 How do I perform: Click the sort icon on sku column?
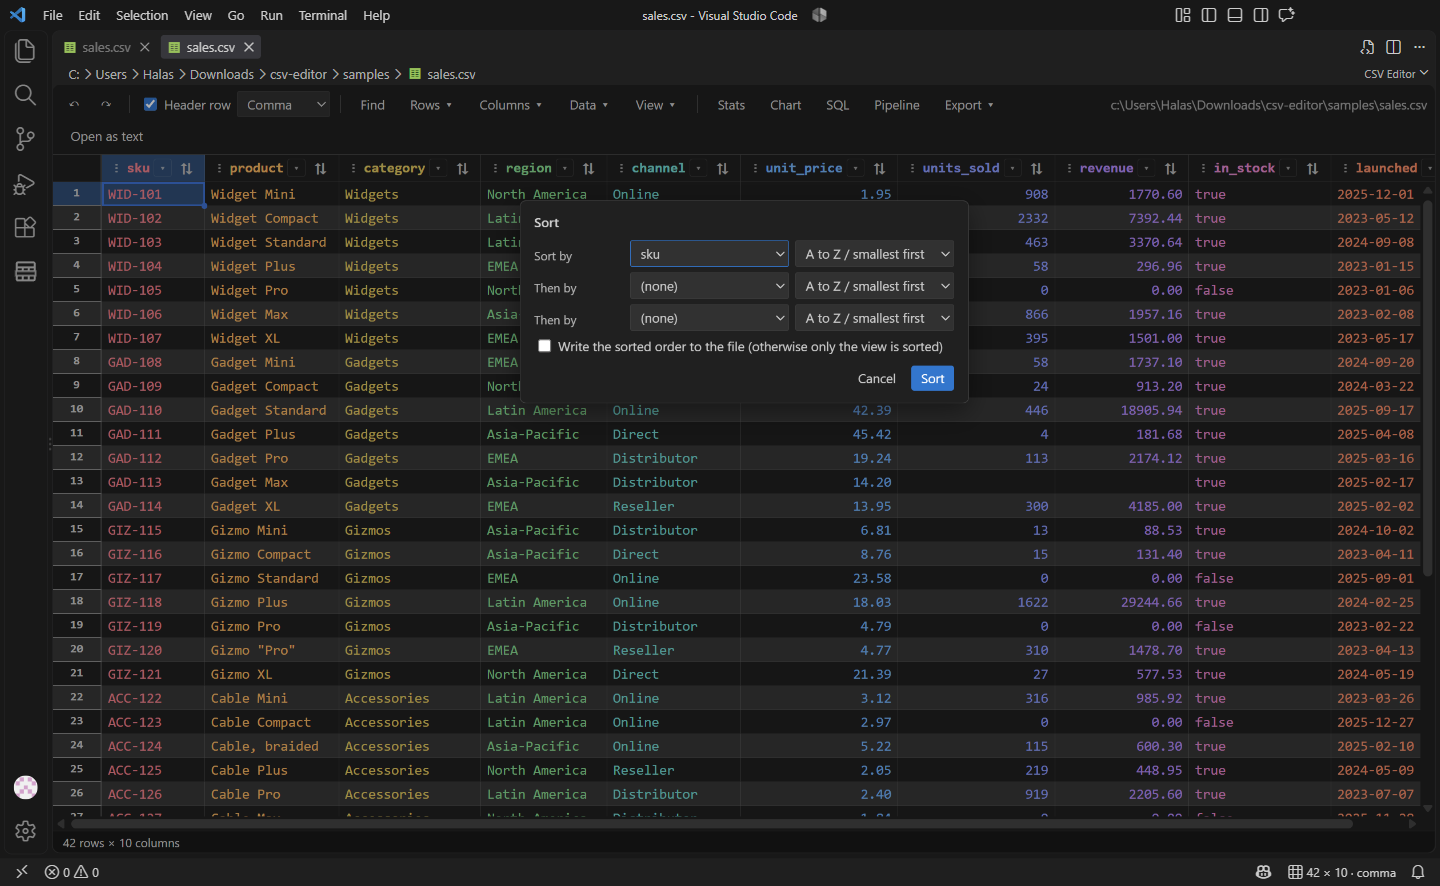187,169
